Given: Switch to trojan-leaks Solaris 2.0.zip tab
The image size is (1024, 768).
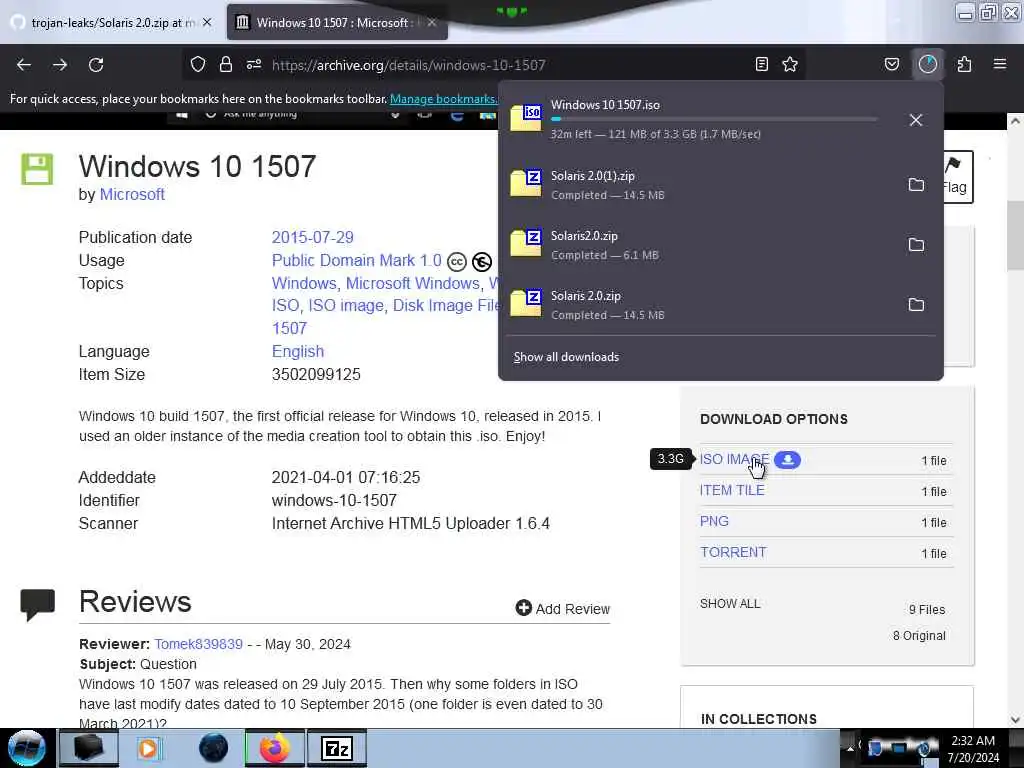Looking at the screenshot, I should [112, 23].
